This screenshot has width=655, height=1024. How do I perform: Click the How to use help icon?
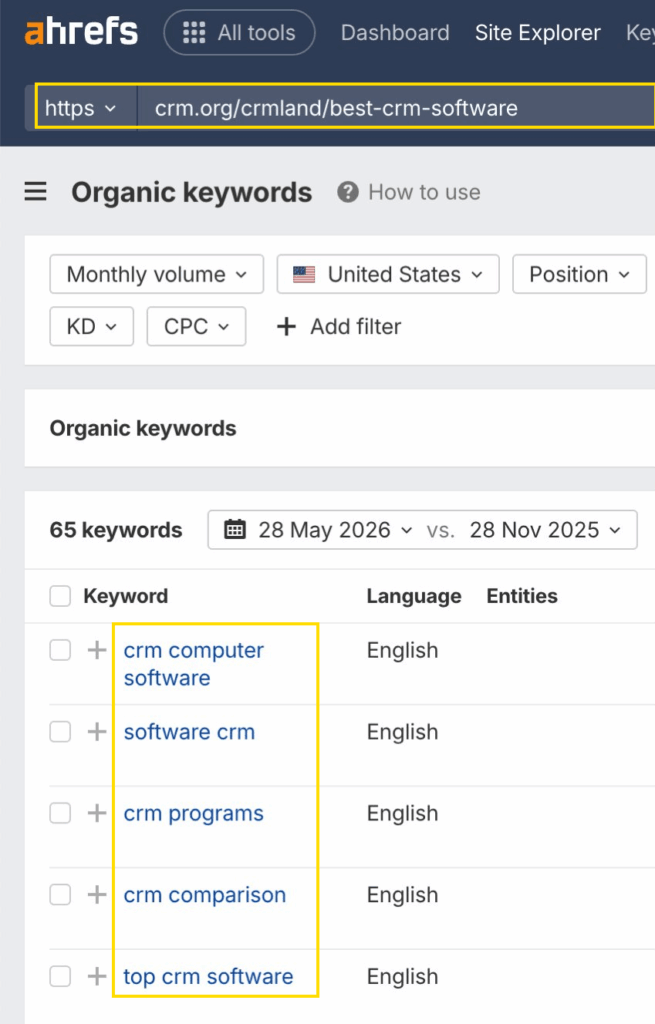coord(347,192)
